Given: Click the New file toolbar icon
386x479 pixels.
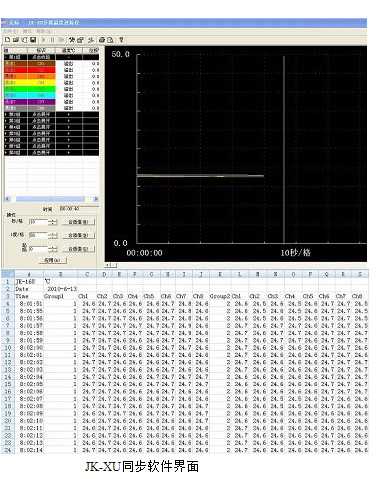Looking at the screenshot, I should click(x=7, y=40).
